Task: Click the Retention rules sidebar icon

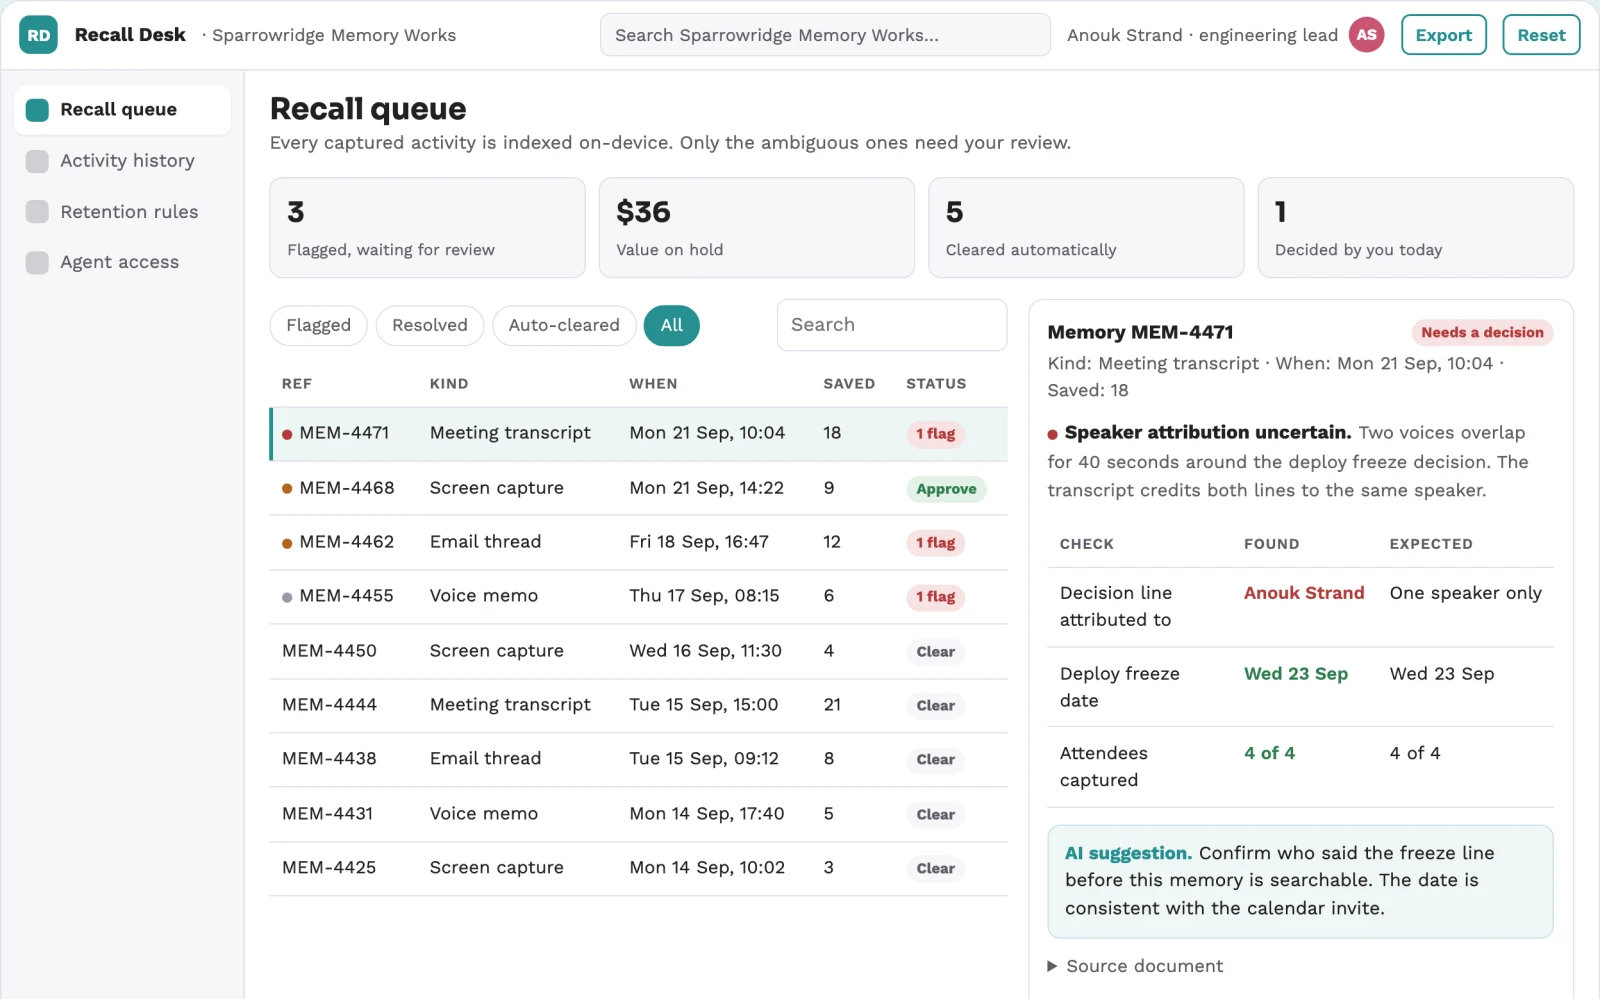Action: (x=37, y=212)
